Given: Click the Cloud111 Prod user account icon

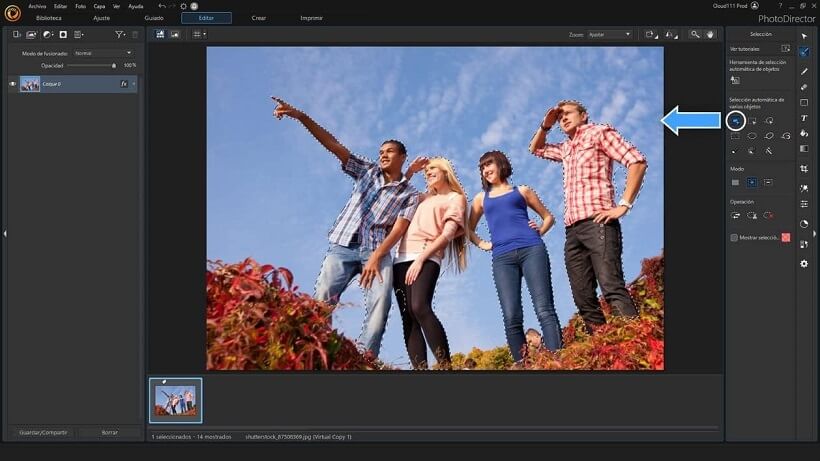Looking at the screenshot, I should [x=755, y=6].
